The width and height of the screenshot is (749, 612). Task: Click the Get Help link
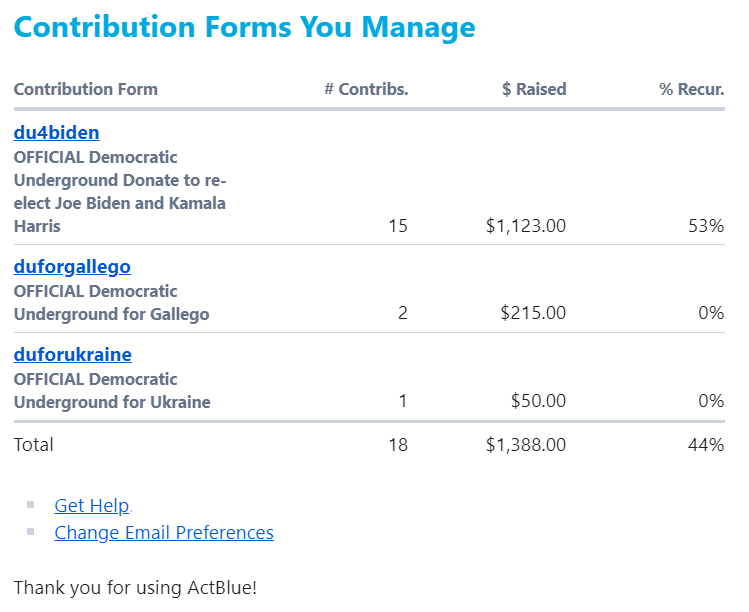click(x=92, y=506)
